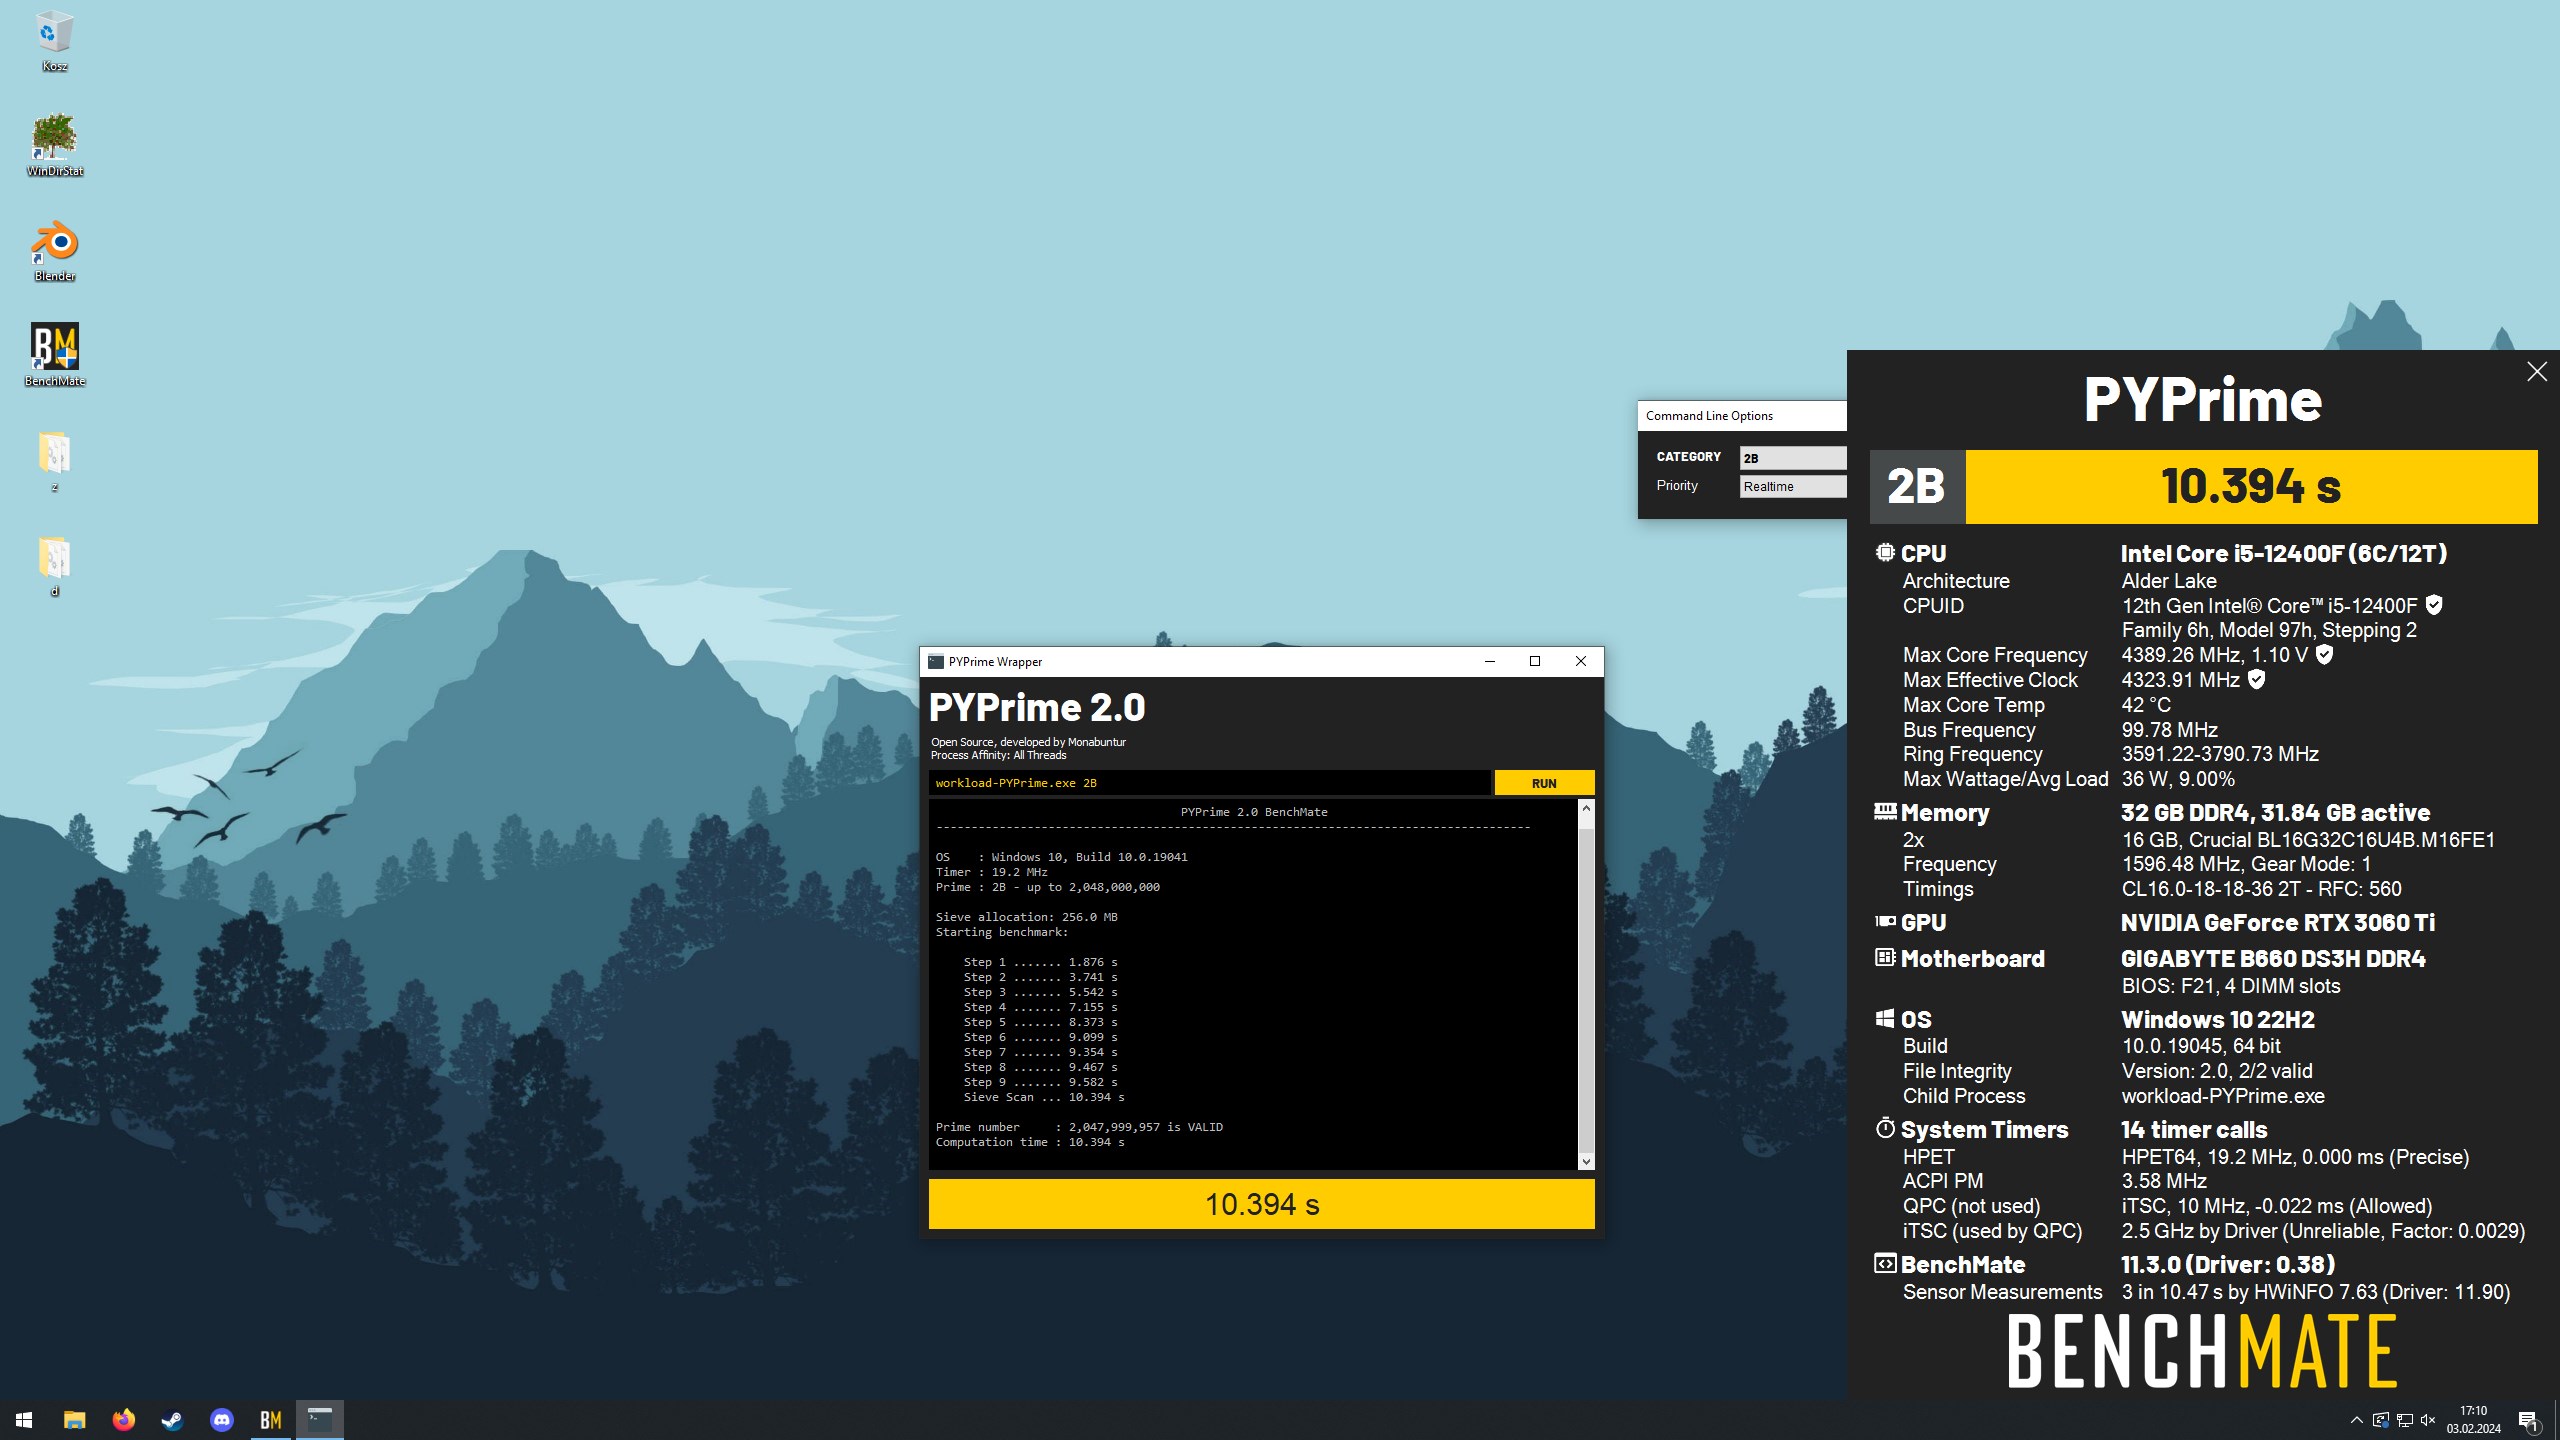
Task: Click the Max Core Frequency shield icon
Action: [x=2325, y=654]
